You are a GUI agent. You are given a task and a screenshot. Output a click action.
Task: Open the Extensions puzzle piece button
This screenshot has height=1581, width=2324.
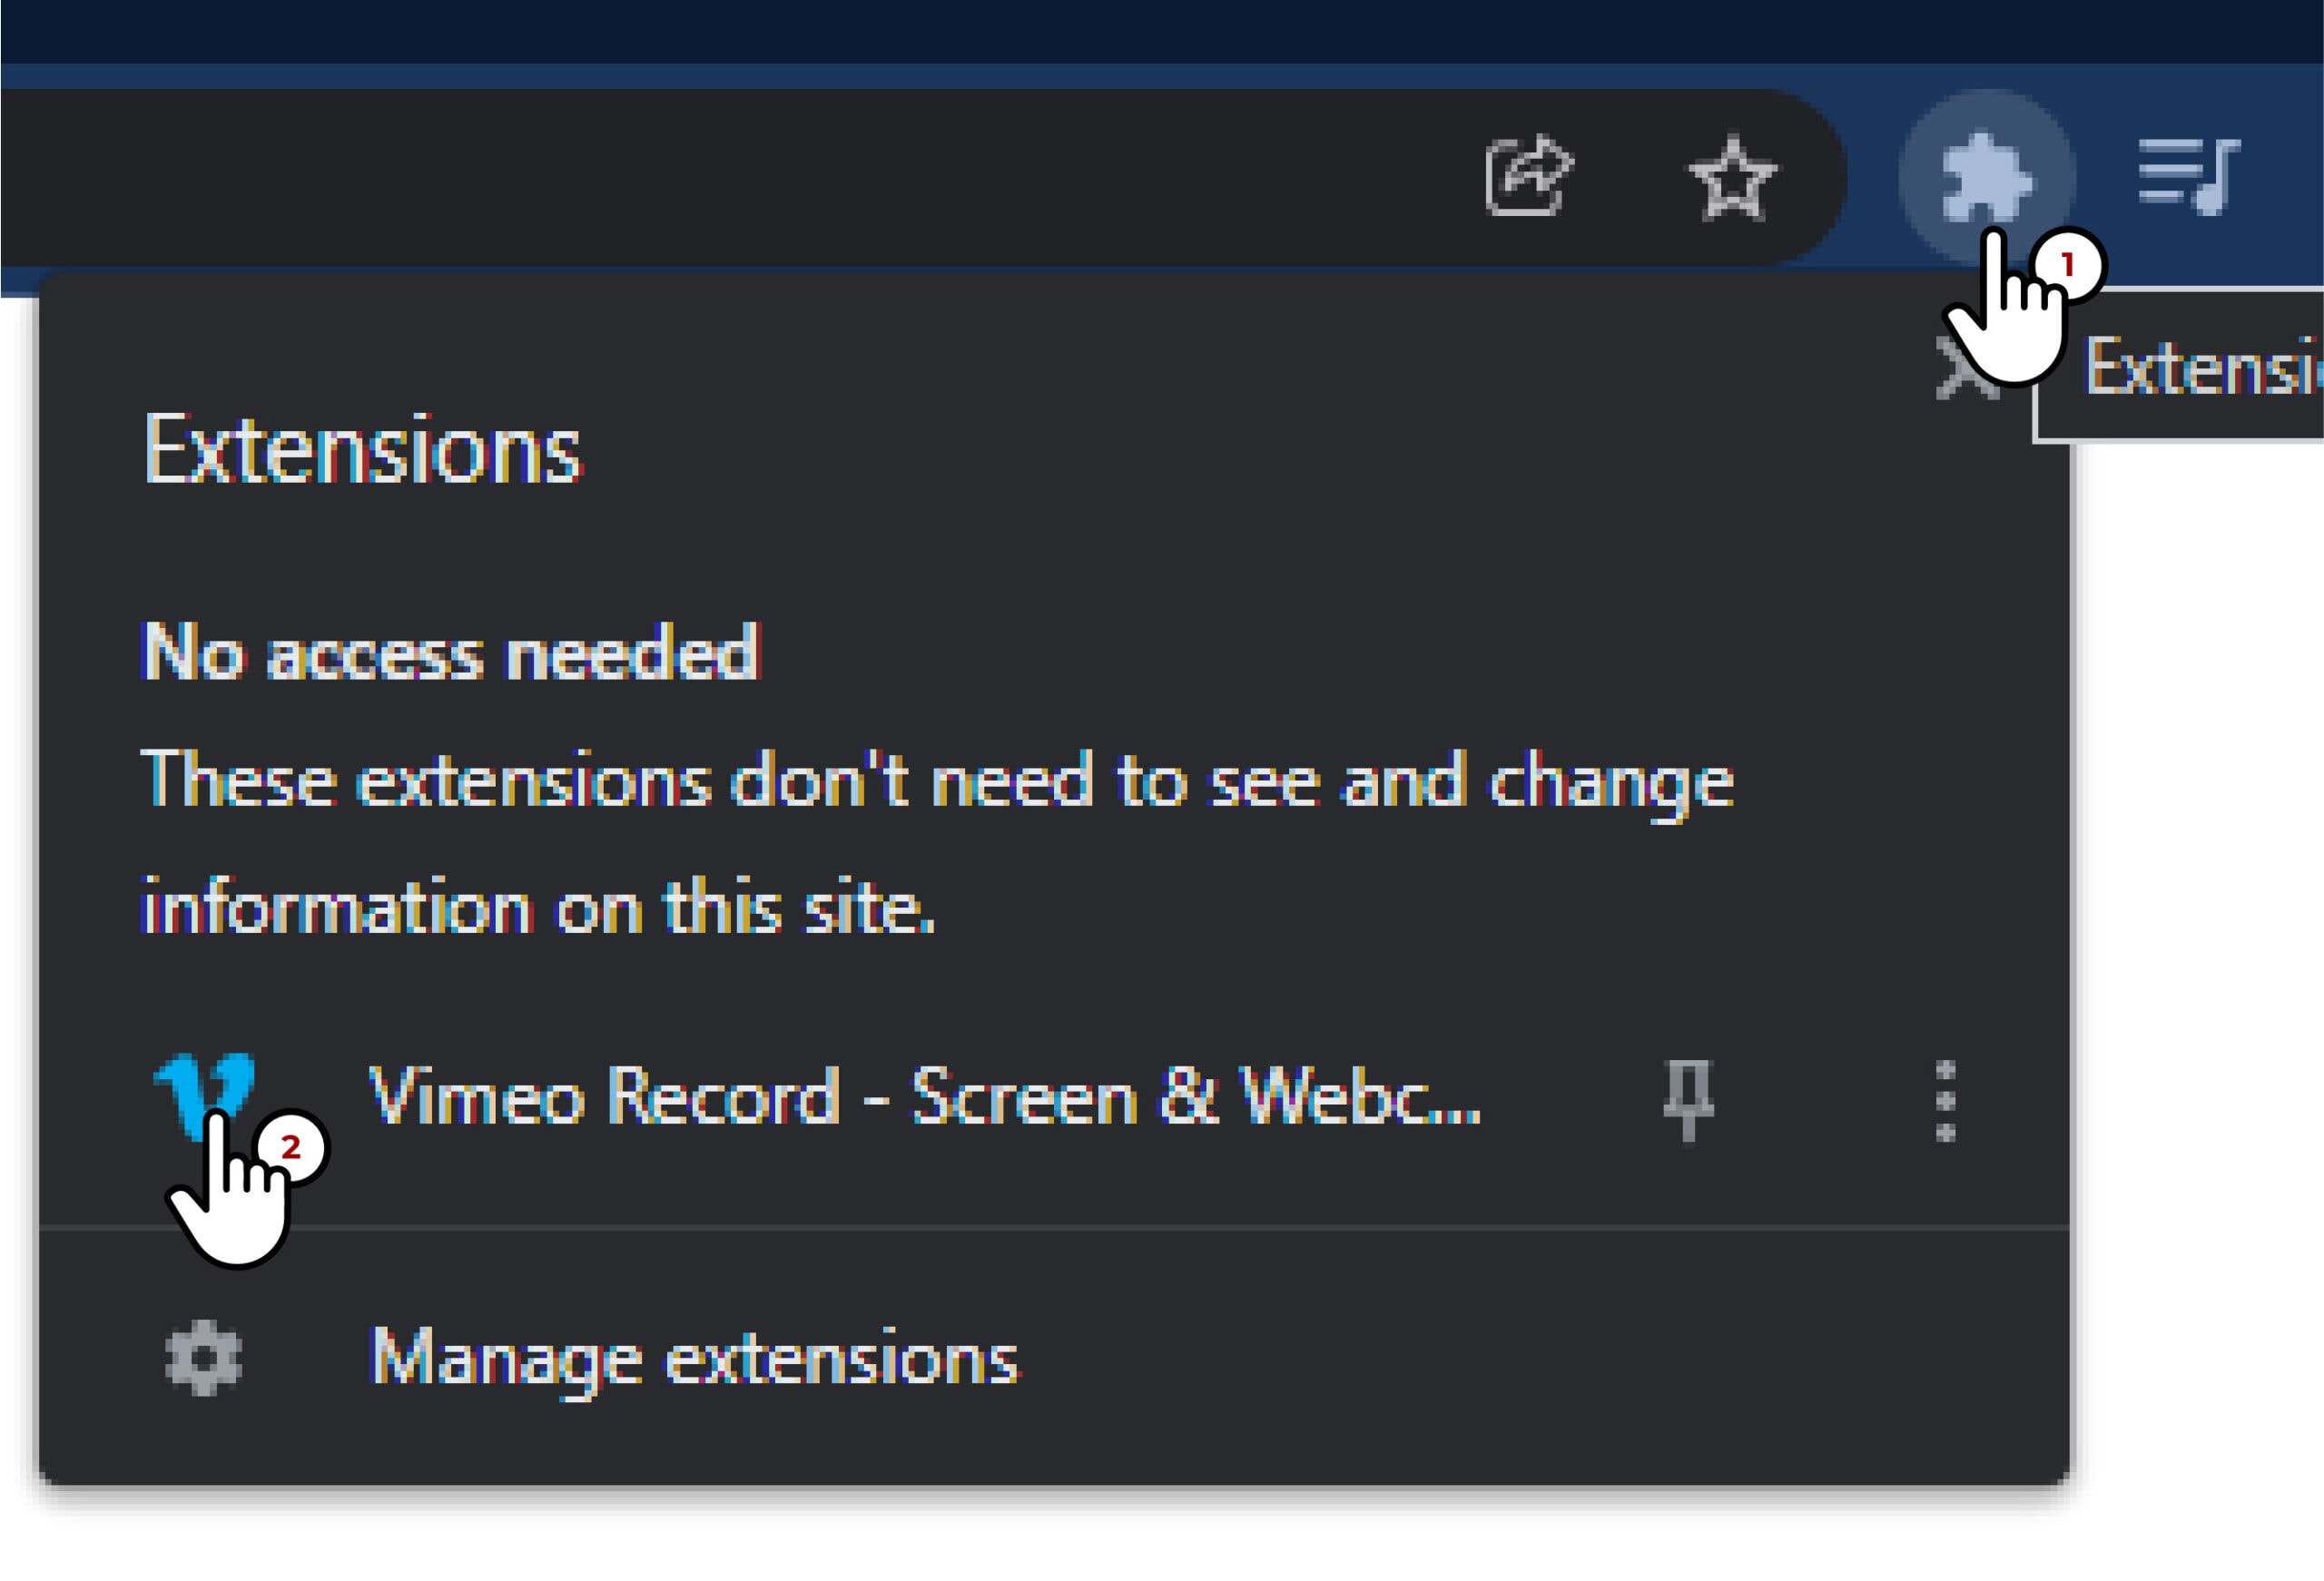(x=1986, y=176)
